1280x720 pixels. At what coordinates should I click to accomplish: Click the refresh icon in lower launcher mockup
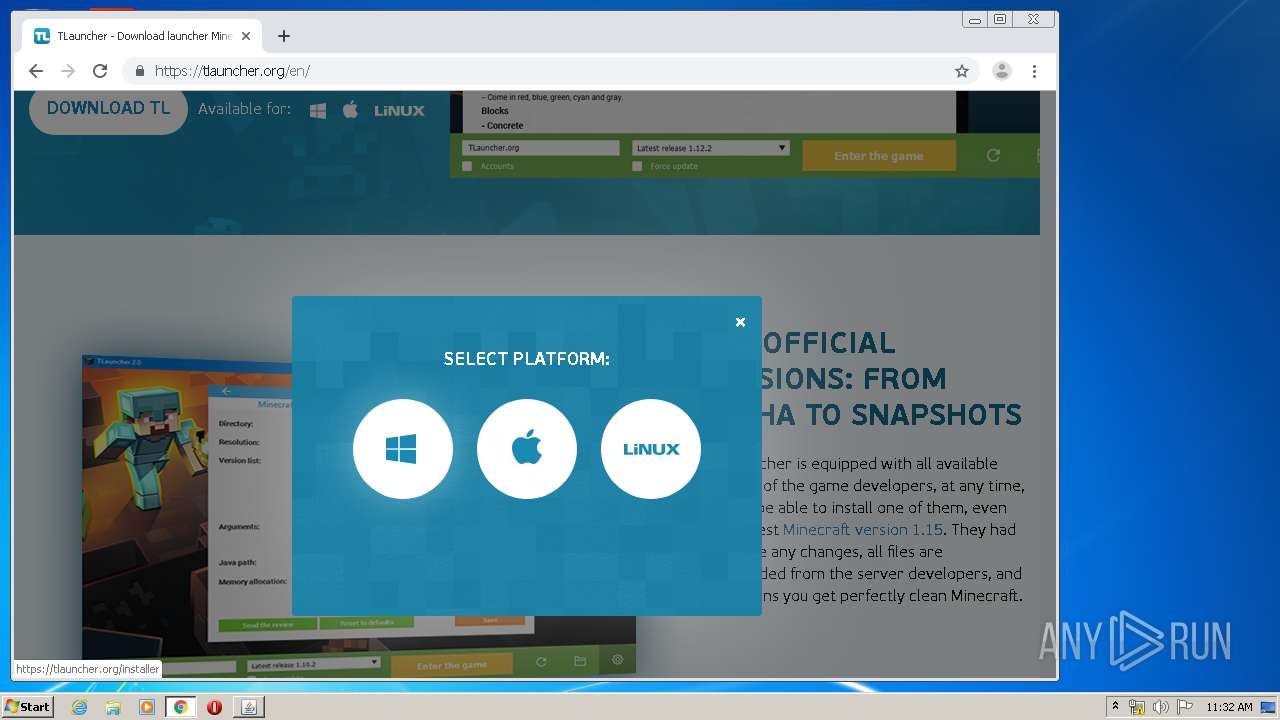click(x=541, y=662)
